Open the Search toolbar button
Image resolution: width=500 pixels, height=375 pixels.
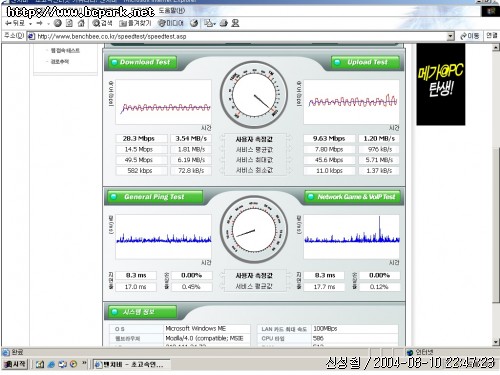pyautogui.click(x=102, y=23)
